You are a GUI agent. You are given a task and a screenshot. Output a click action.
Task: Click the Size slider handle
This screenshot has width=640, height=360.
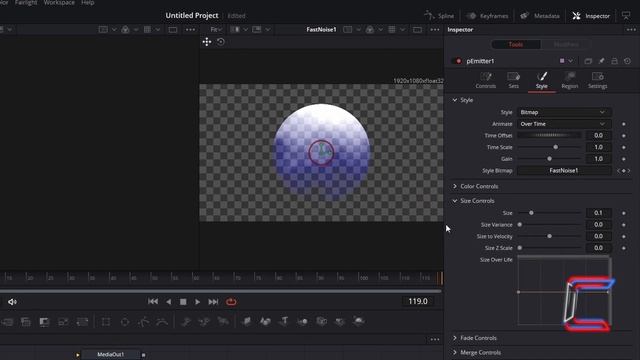tap(531, 213)
